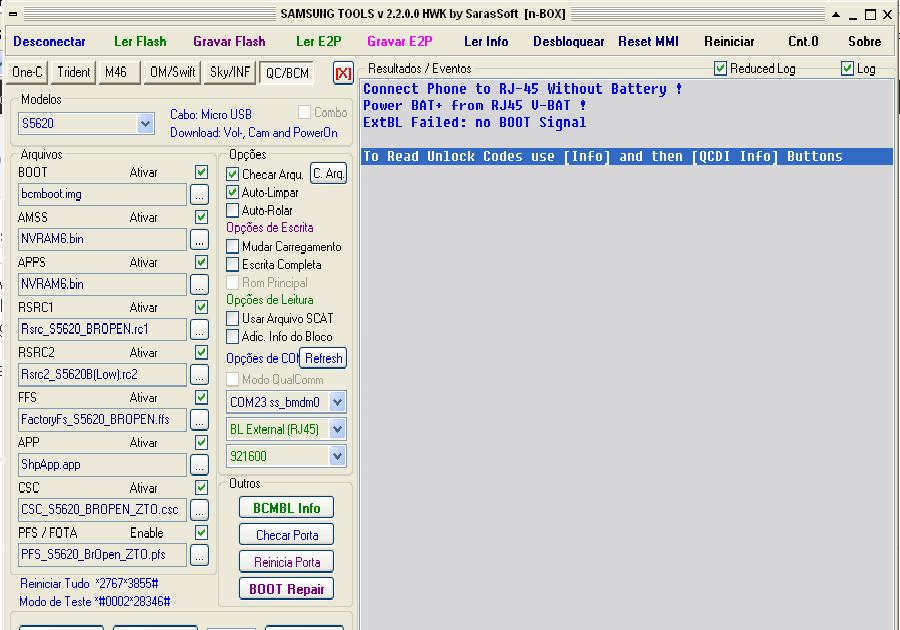Enable Mudar Carregamento option
The image size is (900, 630).
[232, 246]
